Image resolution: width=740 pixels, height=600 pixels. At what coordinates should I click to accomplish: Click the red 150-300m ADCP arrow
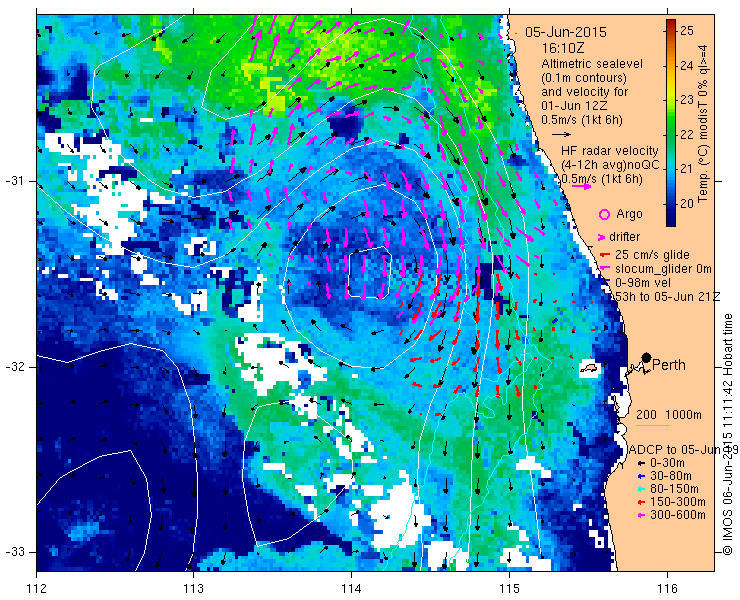click(x=640, y=502)
